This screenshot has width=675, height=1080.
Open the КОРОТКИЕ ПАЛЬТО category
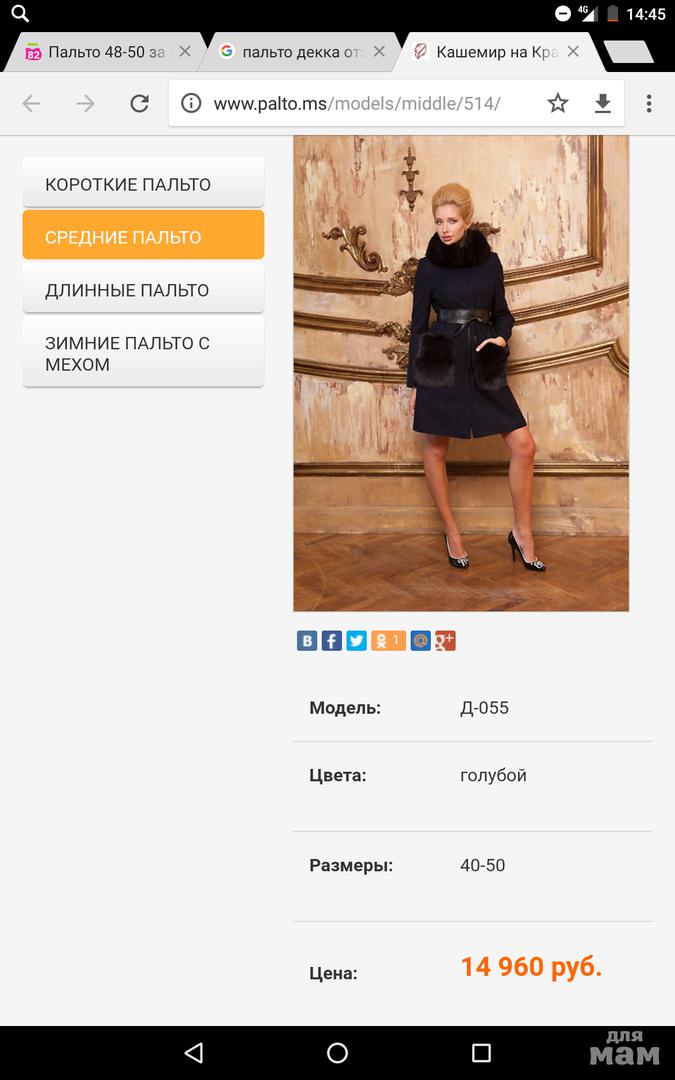click(143, 184)
